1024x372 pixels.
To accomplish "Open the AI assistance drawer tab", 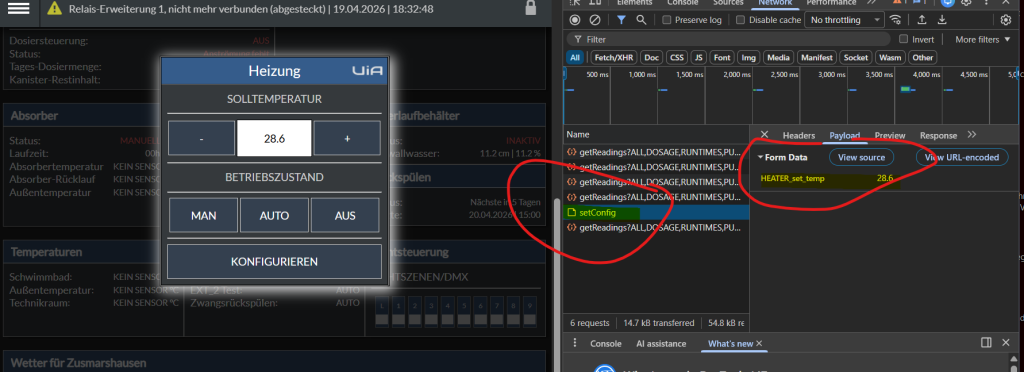I will [x=662, y=343].
